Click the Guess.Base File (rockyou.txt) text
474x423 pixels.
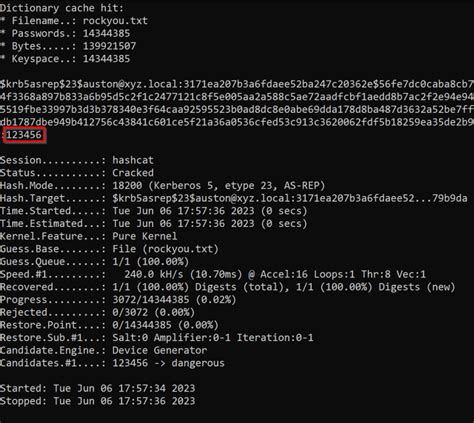(x=165, y=249)
